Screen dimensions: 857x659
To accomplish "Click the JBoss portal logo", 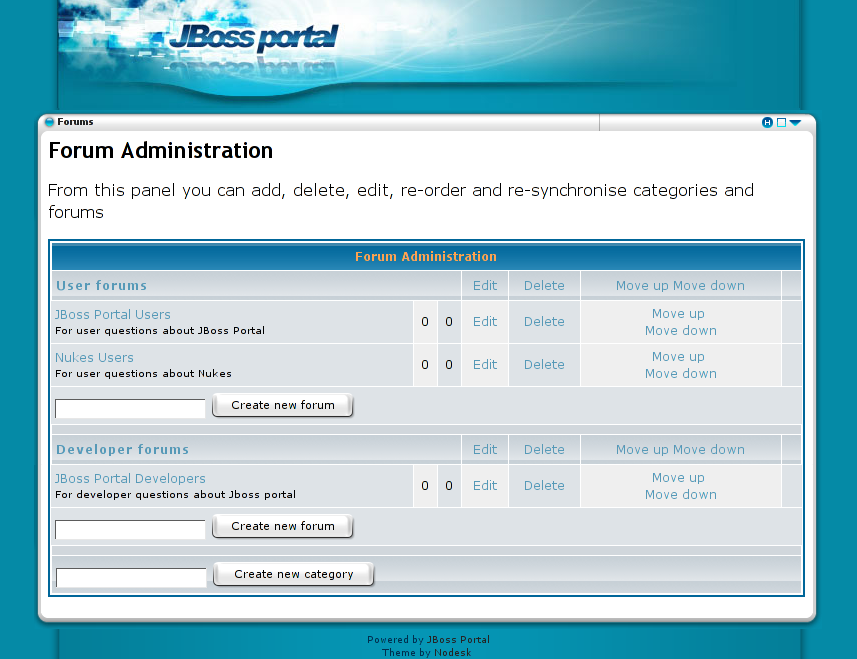I will [x=253, y=38].
